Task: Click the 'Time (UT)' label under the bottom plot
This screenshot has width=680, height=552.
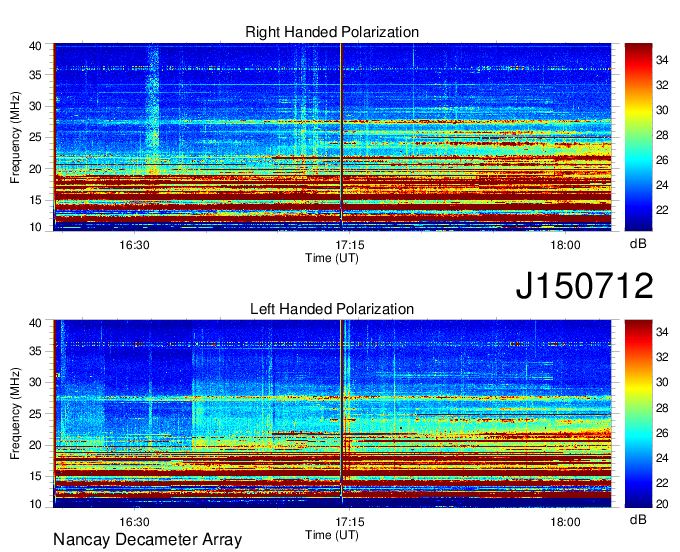Action: click(332, 535)
